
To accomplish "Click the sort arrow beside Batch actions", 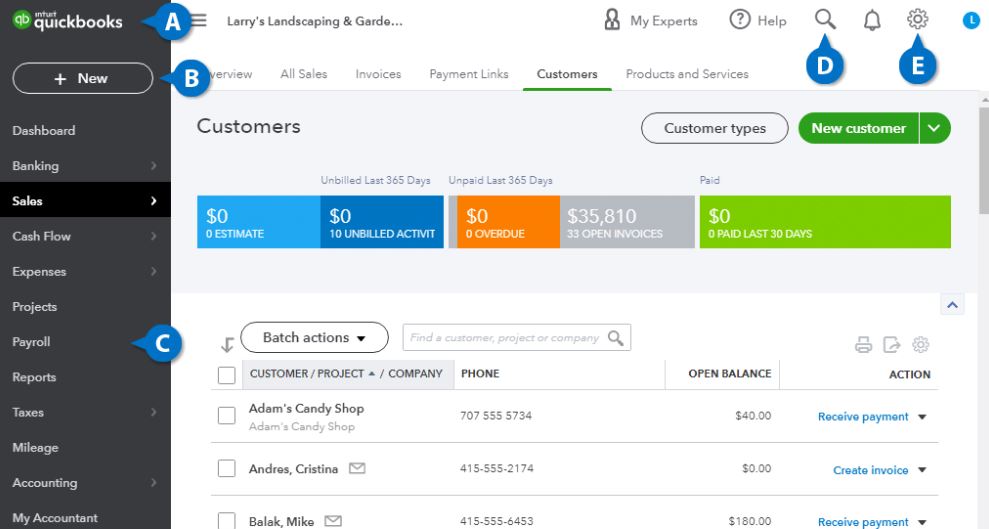I will click(227, 344).
